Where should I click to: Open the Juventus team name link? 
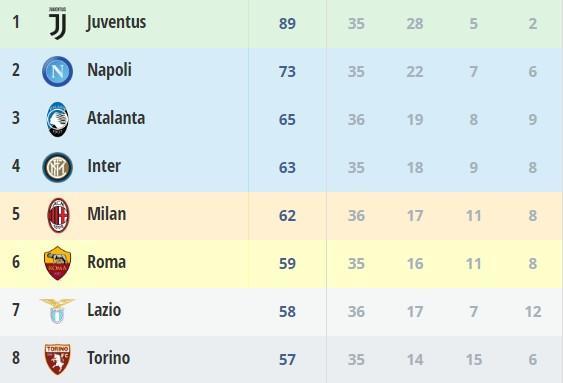(x=116, y=22)
